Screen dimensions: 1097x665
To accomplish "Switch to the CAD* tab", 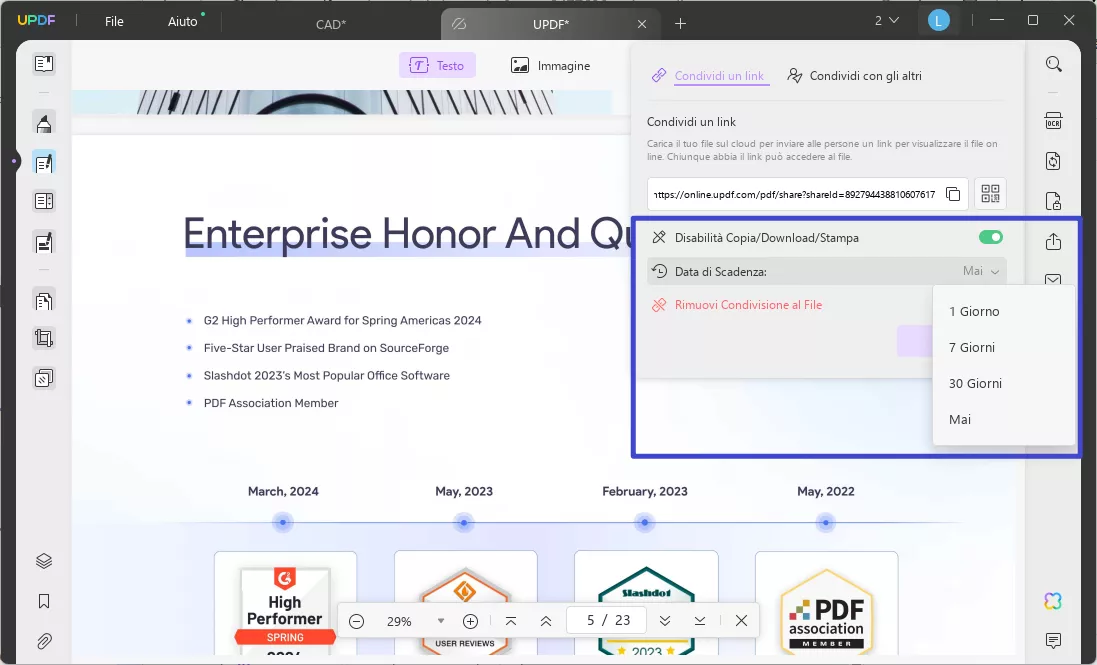I will click(331, 24).
